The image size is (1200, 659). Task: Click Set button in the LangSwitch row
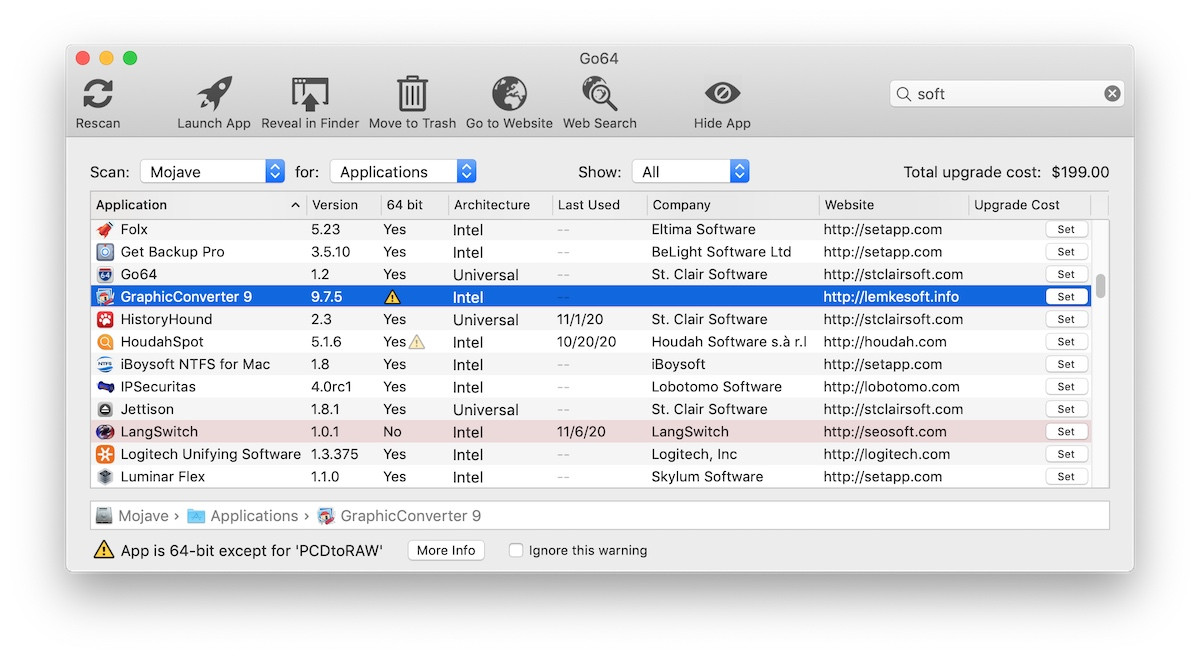pos(1066,432)
